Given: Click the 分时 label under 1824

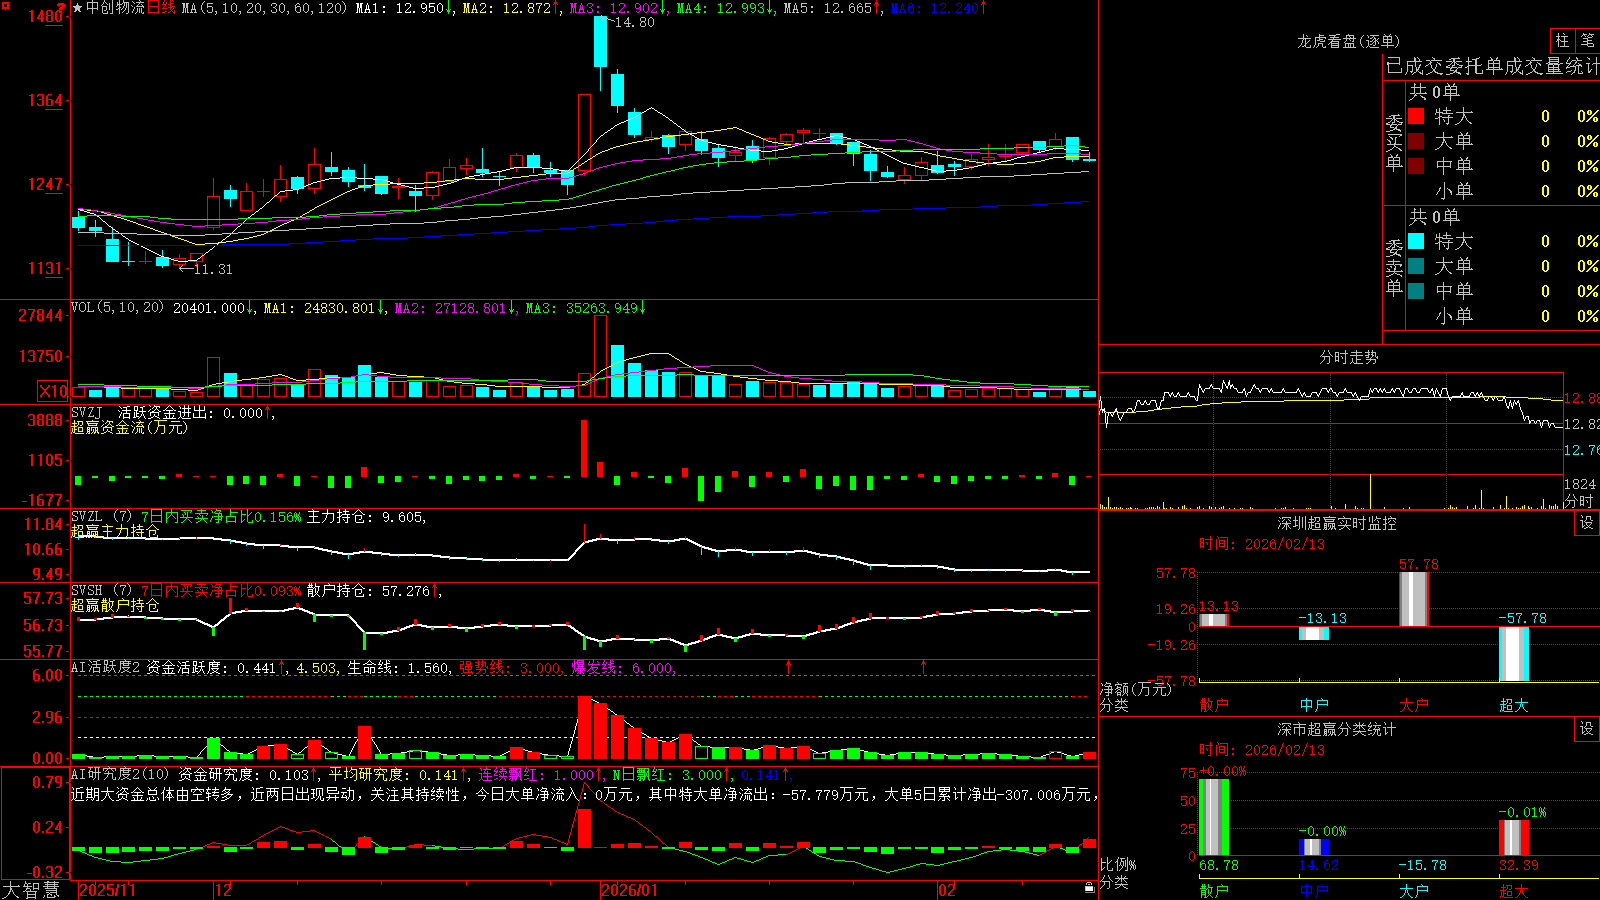Looking at the screenshot, I should 1579,501.
